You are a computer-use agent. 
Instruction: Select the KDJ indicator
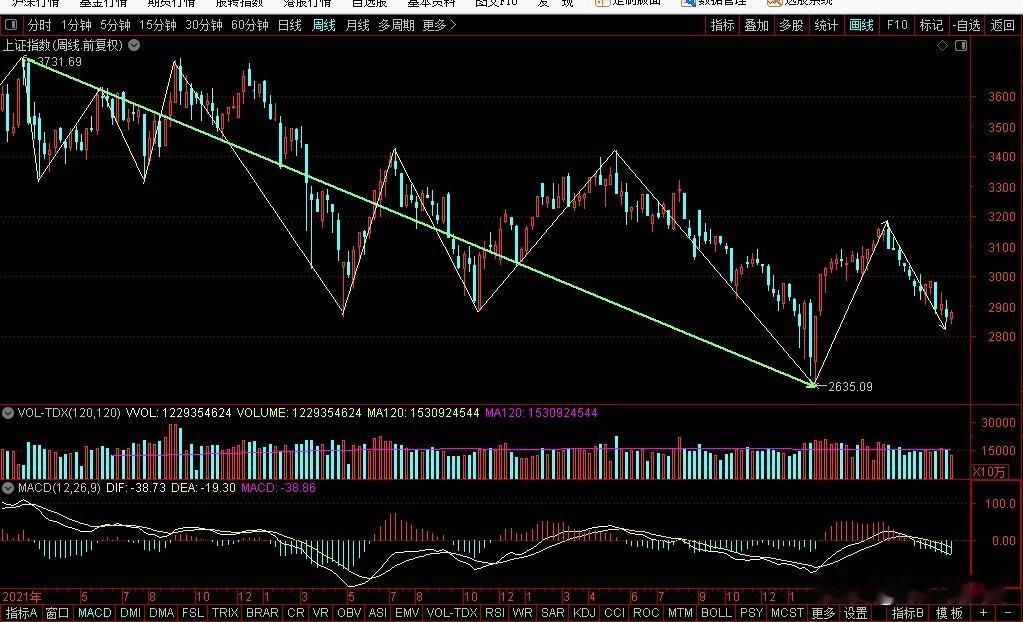click(x=584, y=613)
